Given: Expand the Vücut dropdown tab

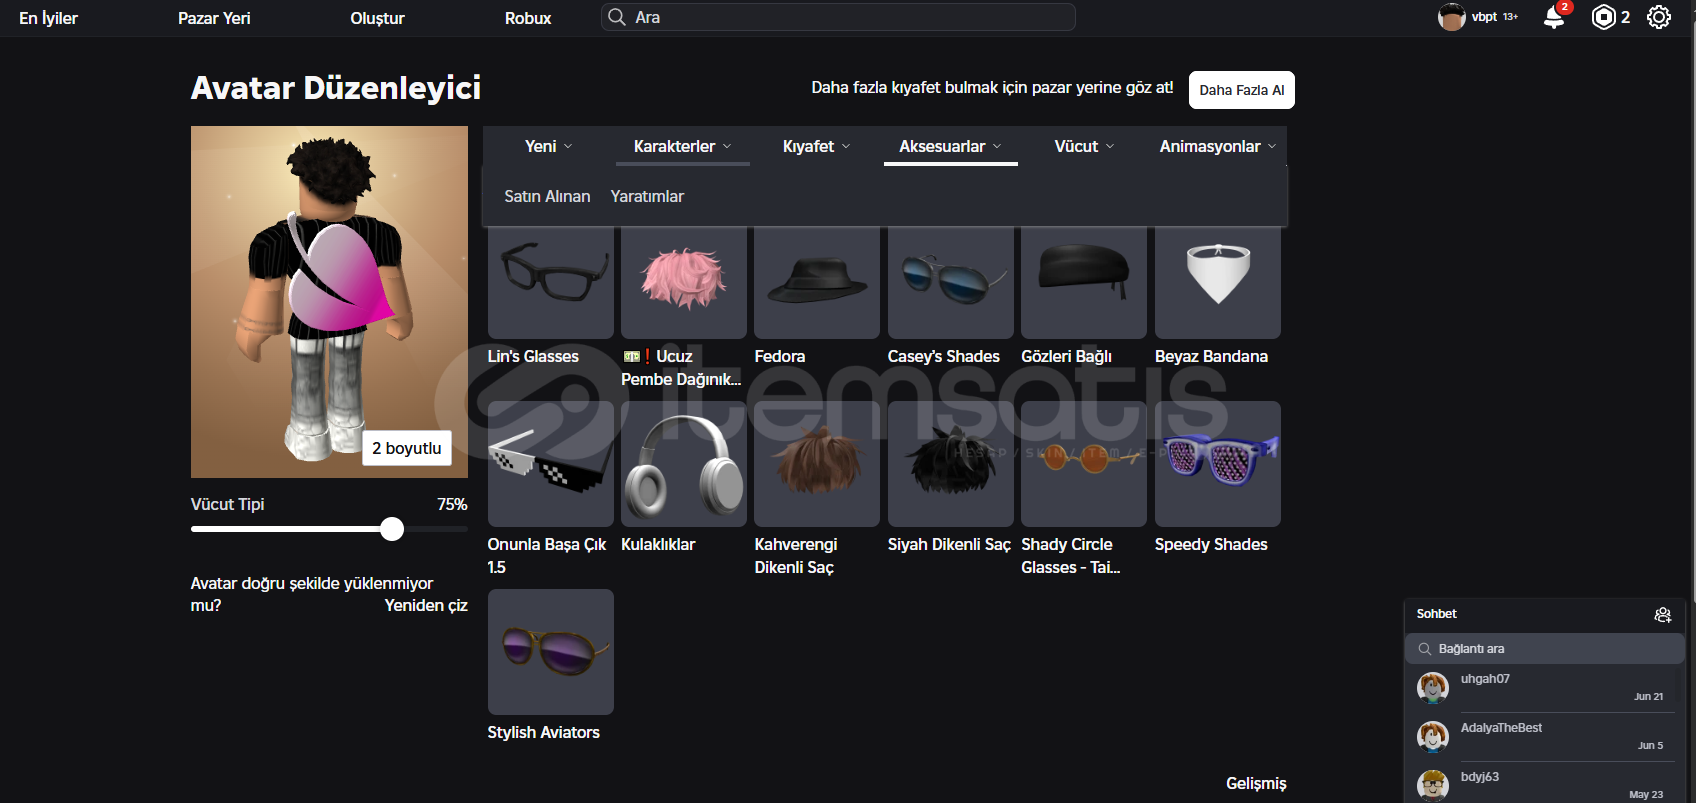Looking at the screenshot, I should pyautogui.click(x=1084, y=146).
